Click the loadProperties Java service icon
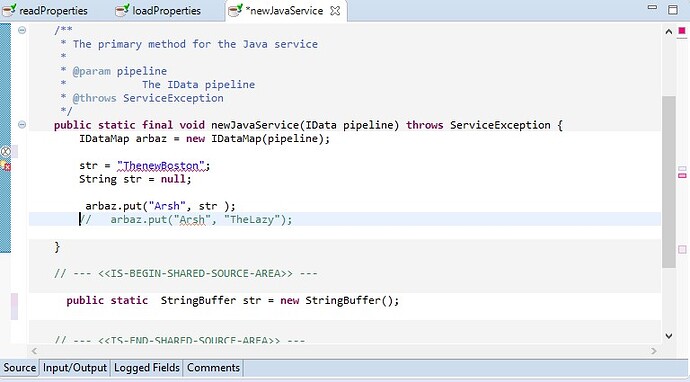This screenshot has height=382, width=690. tap(122, 10)
